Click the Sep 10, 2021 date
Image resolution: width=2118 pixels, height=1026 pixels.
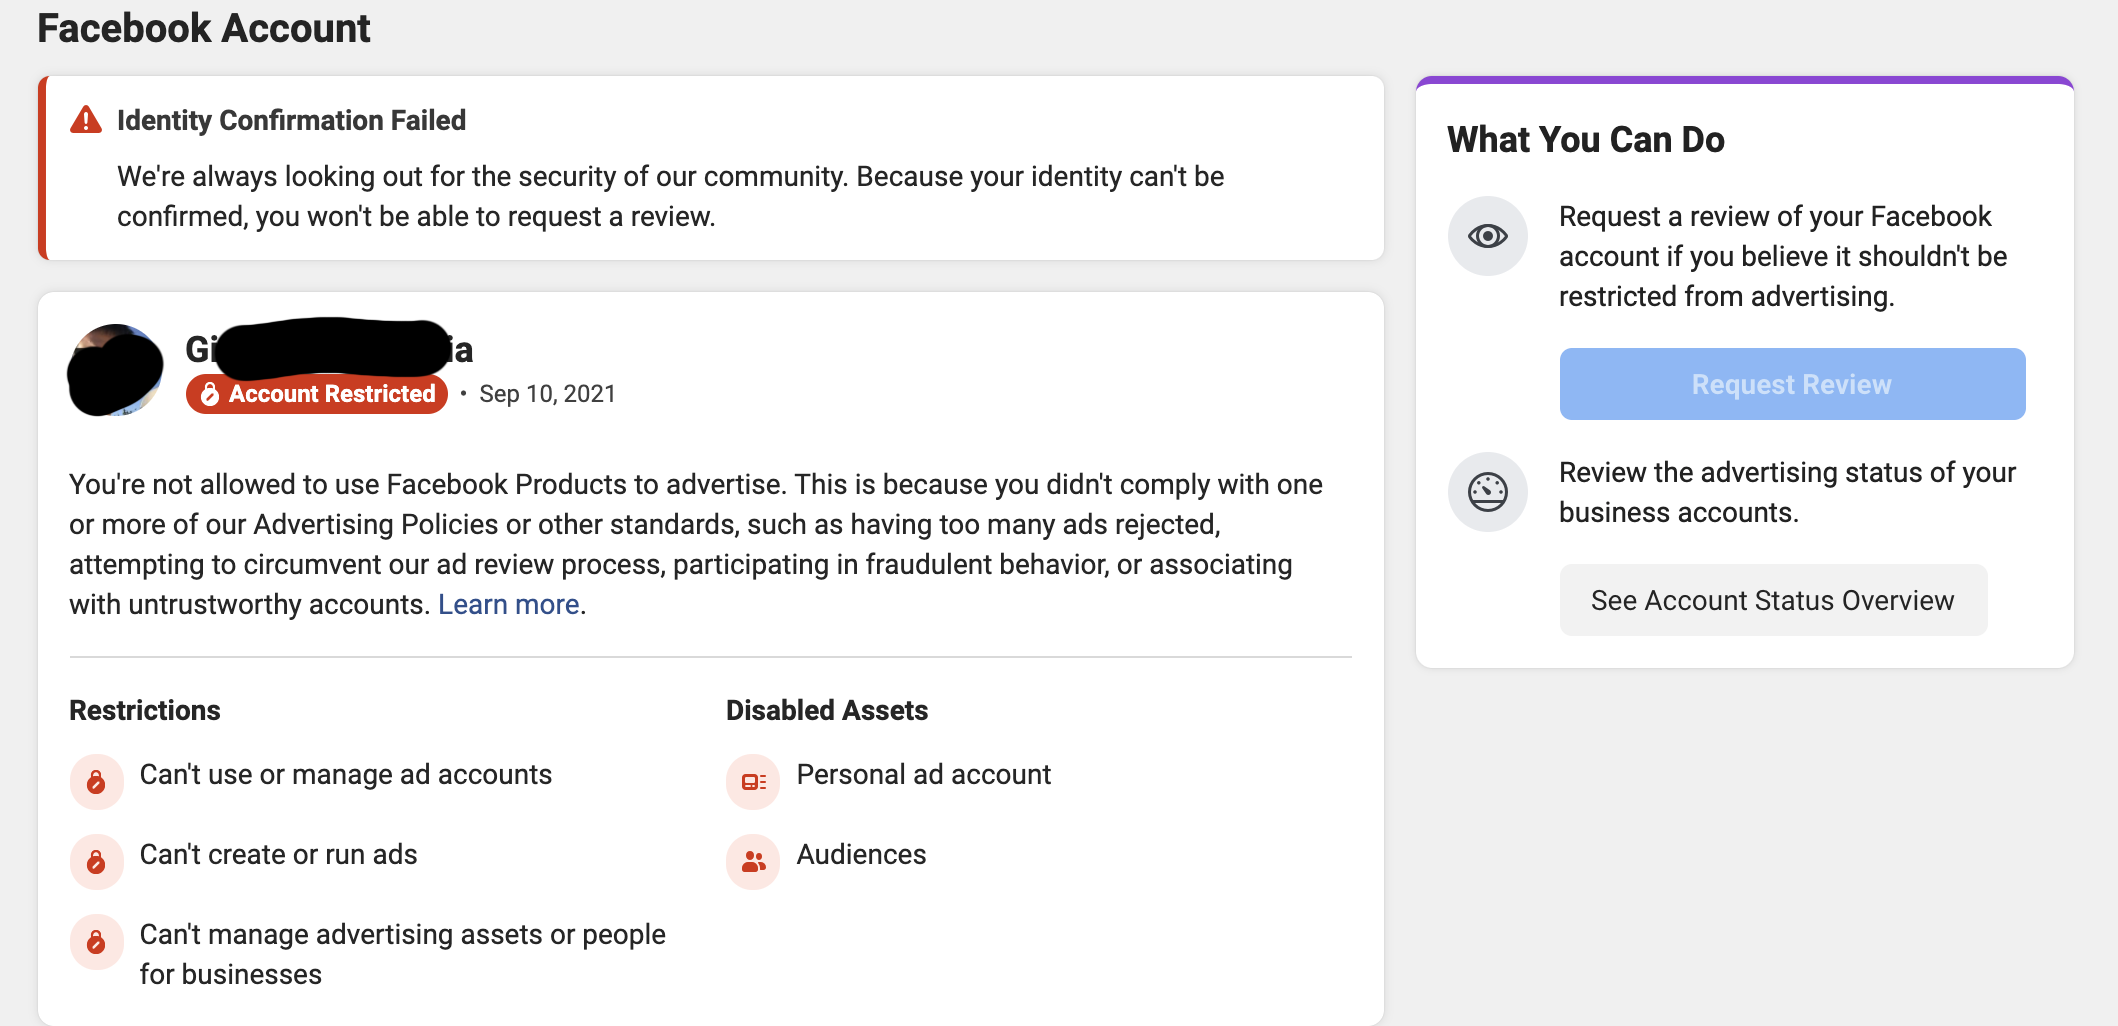pyautogui.click(x=547, y=394)
